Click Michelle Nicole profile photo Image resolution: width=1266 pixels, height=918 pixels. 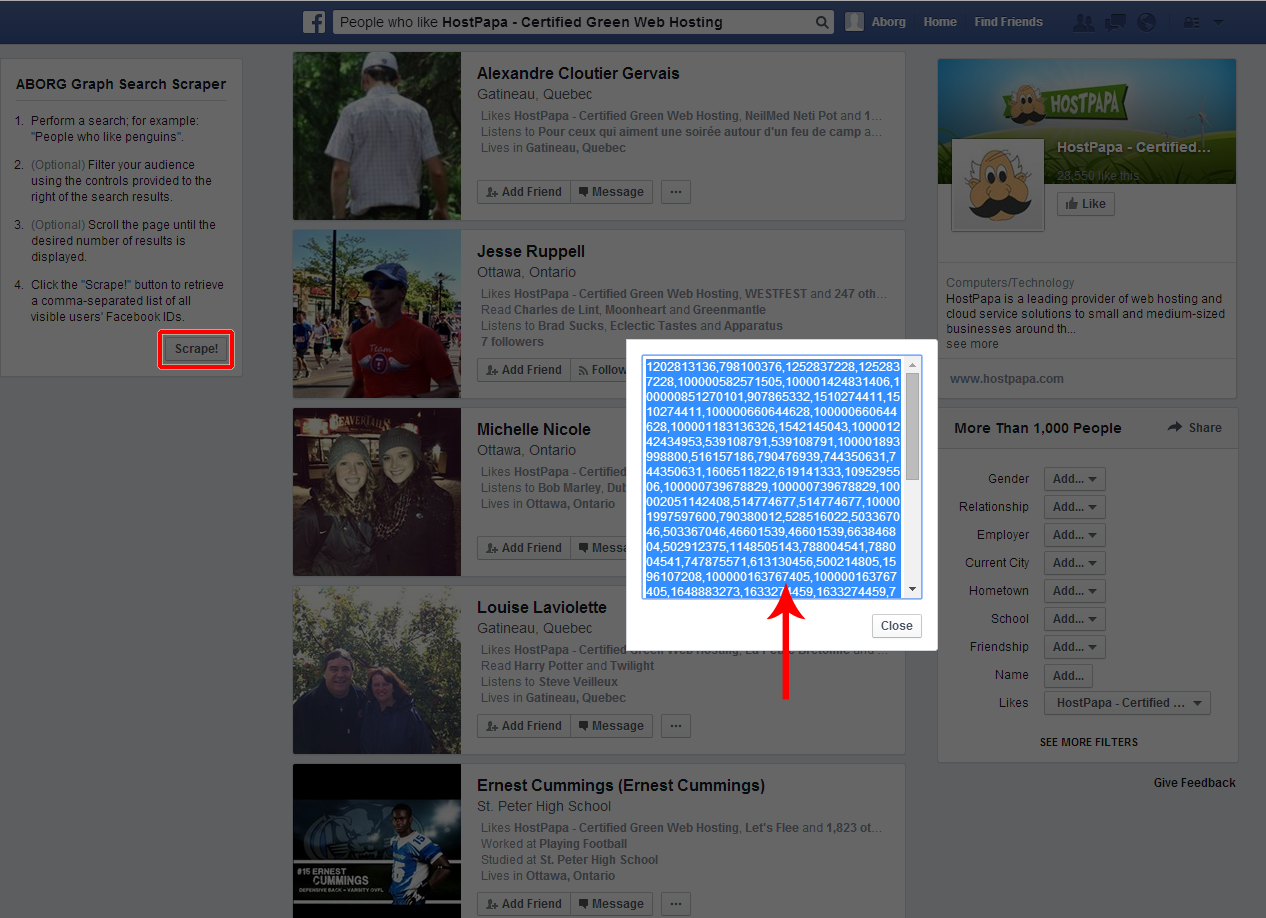[x=377, y=492]
